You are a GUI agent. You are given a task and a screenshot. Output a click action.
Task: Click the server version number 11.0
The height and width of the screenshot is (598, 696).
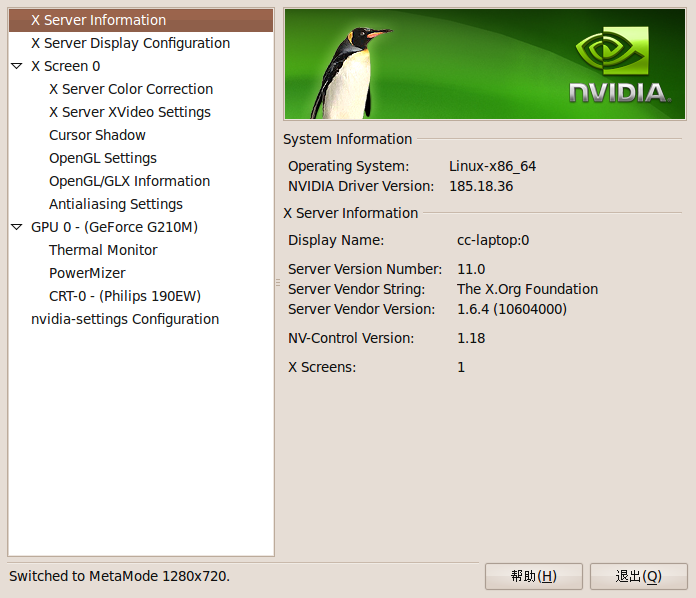[x=471, y=269]
